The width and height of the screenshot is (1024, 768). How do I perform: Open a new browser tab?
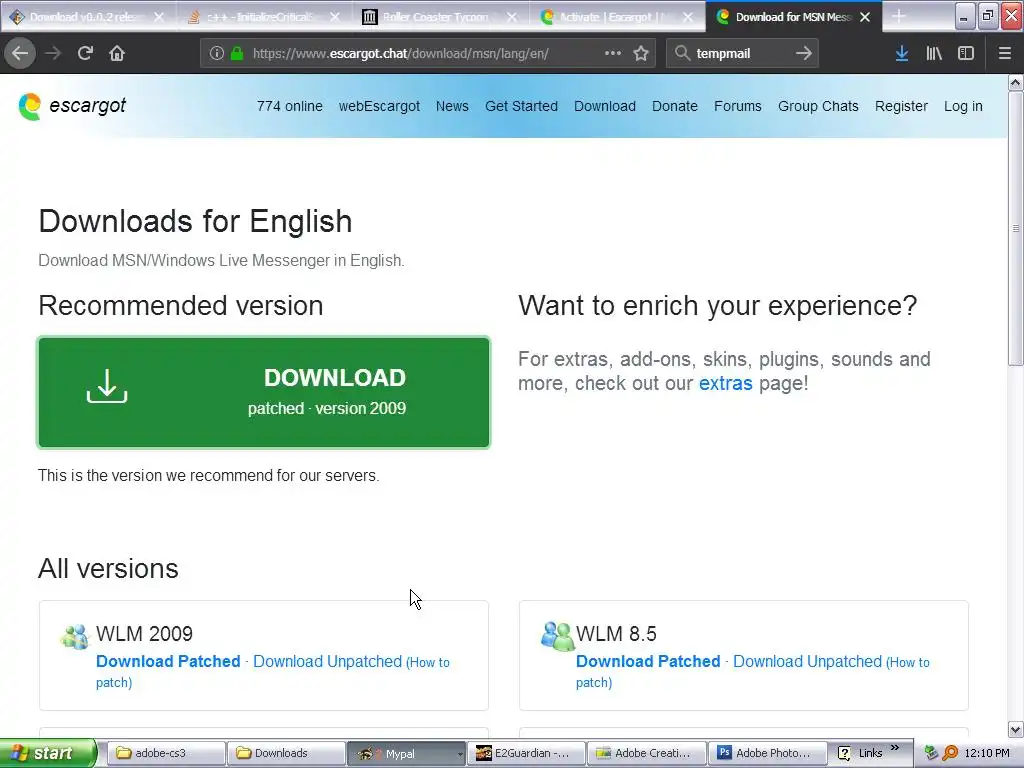pyautogui.click(x=899, y=16)
